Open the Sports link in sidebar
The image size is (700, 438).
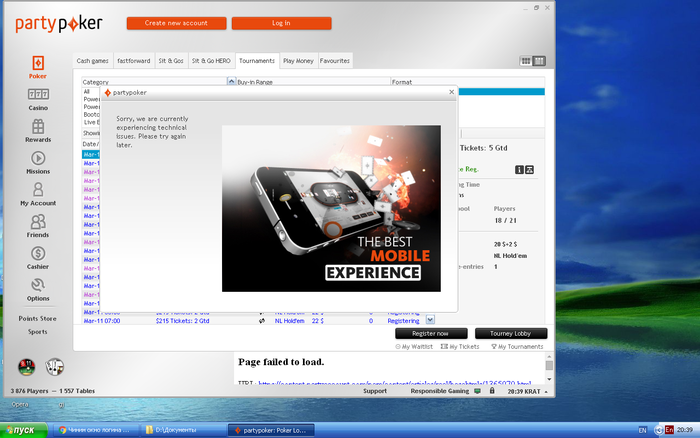point(38,332)
